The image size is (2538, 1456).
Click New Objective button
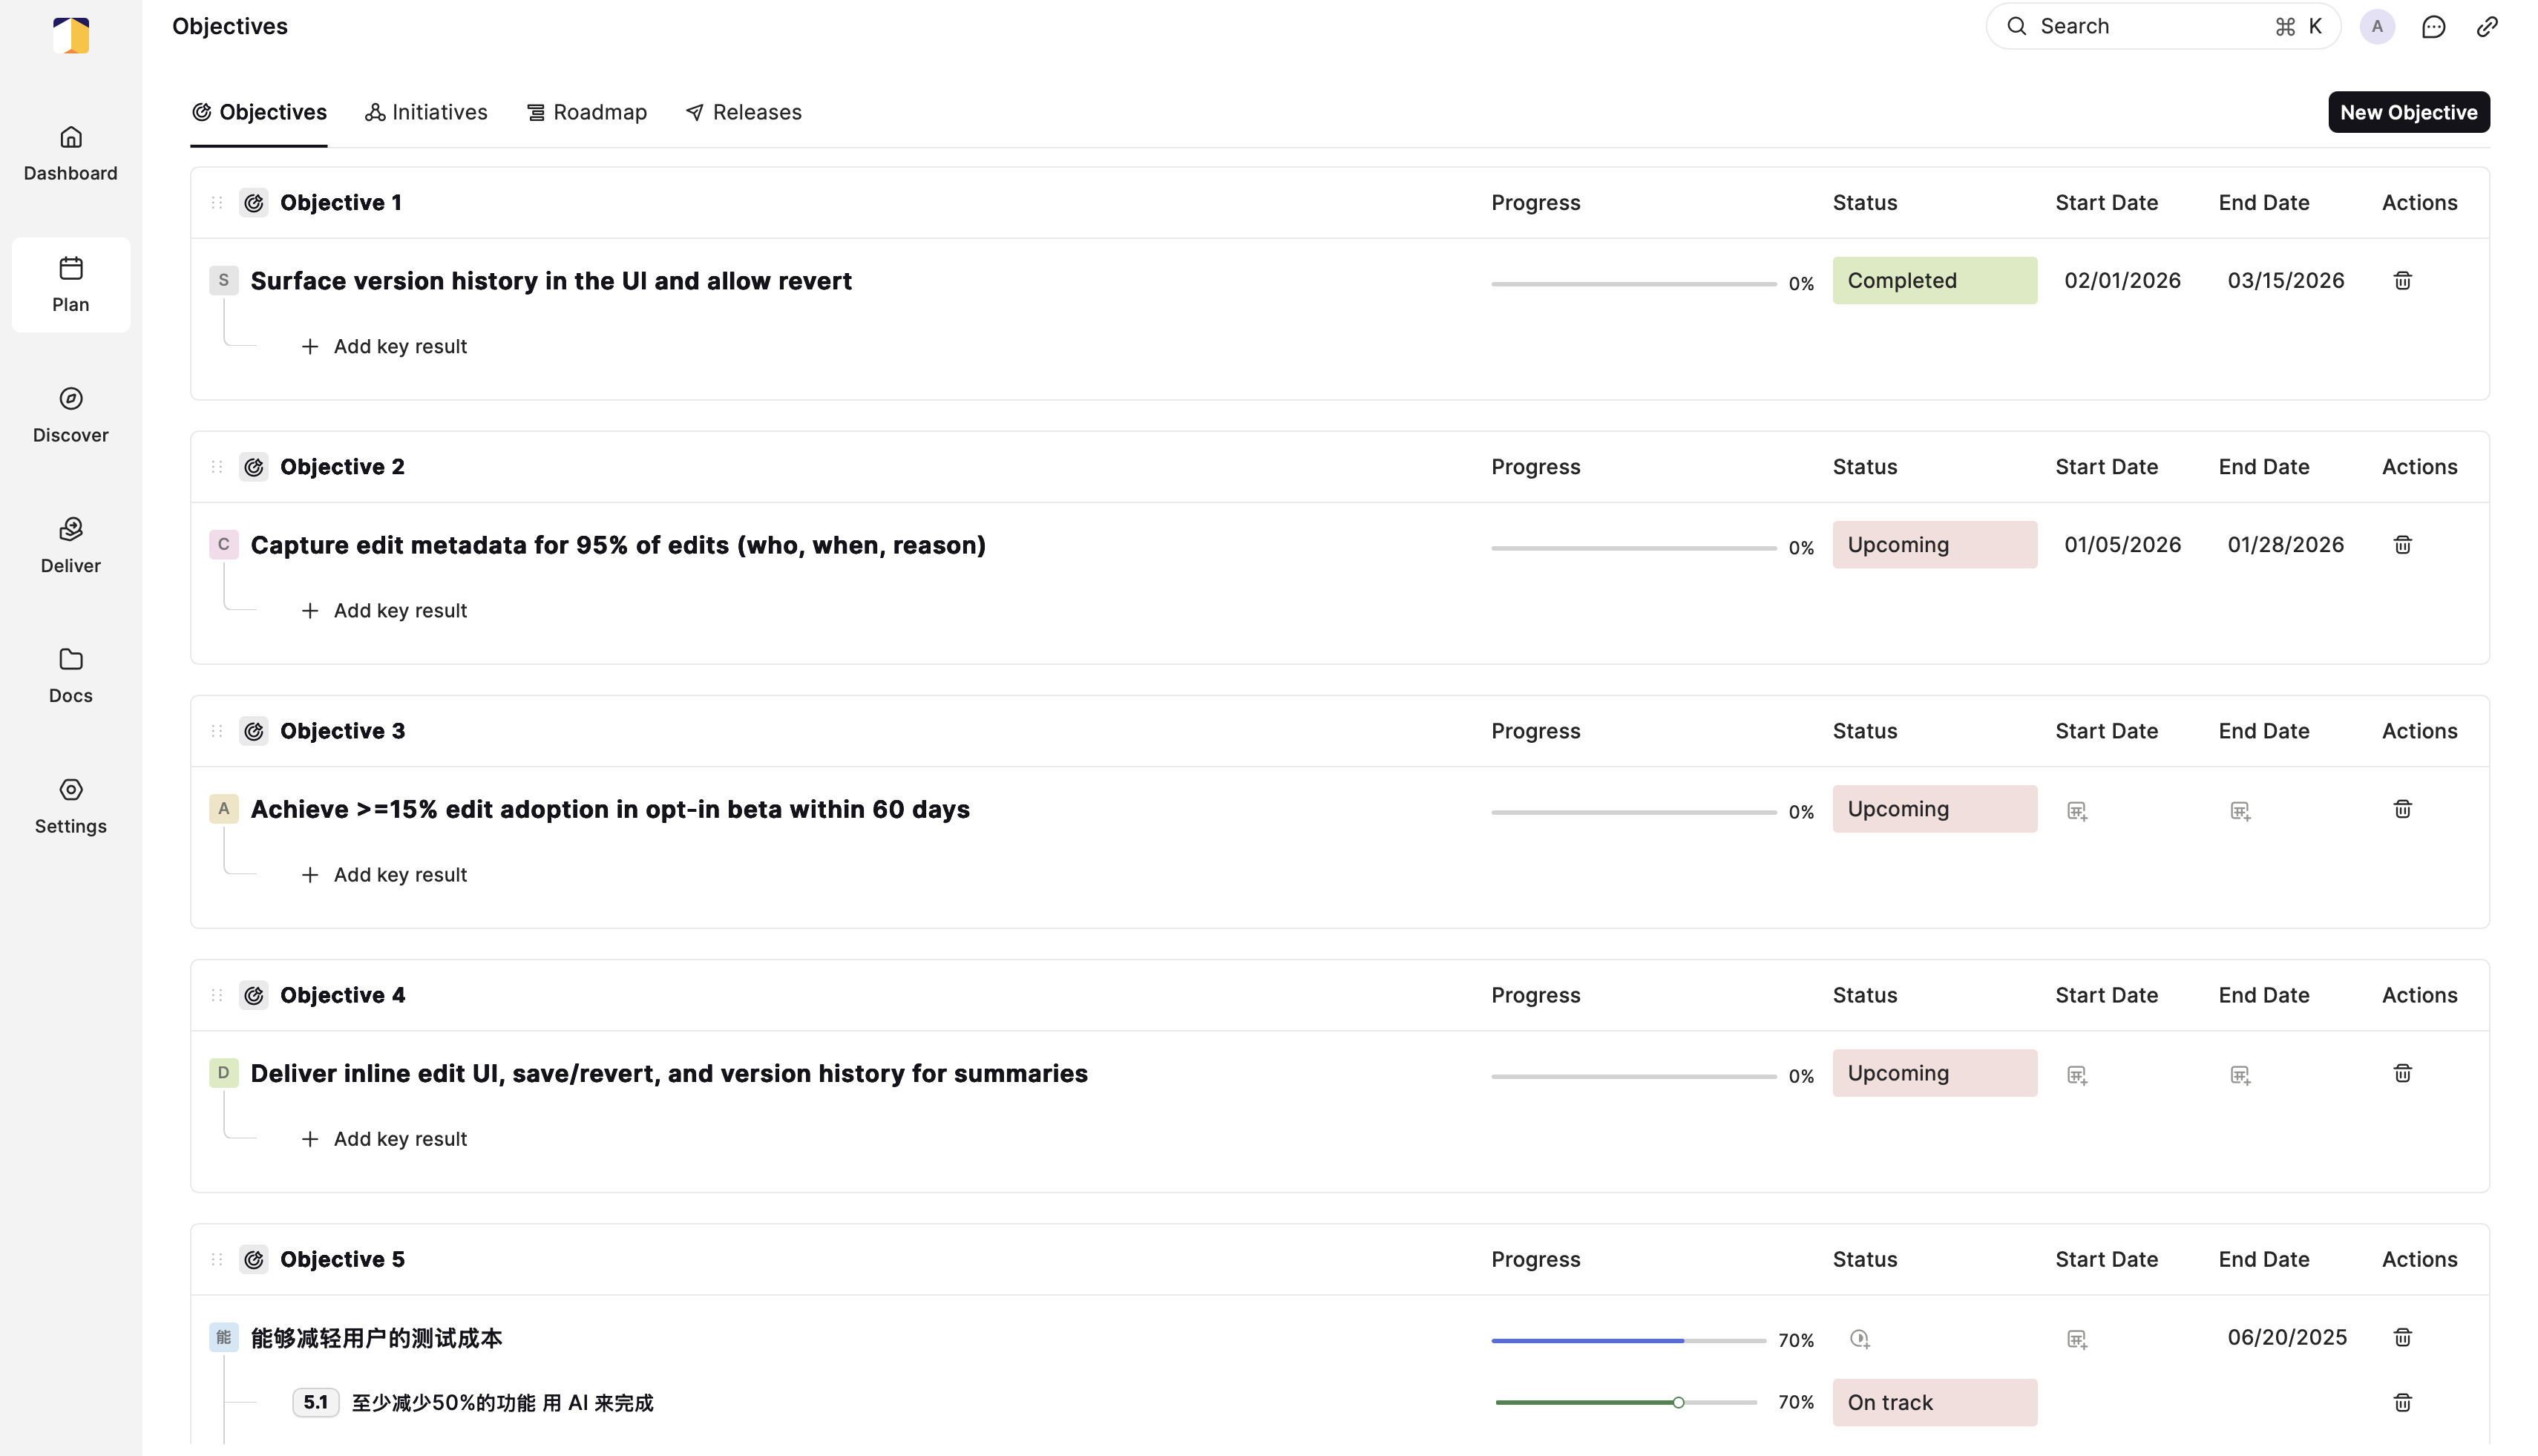[2408, 112]
